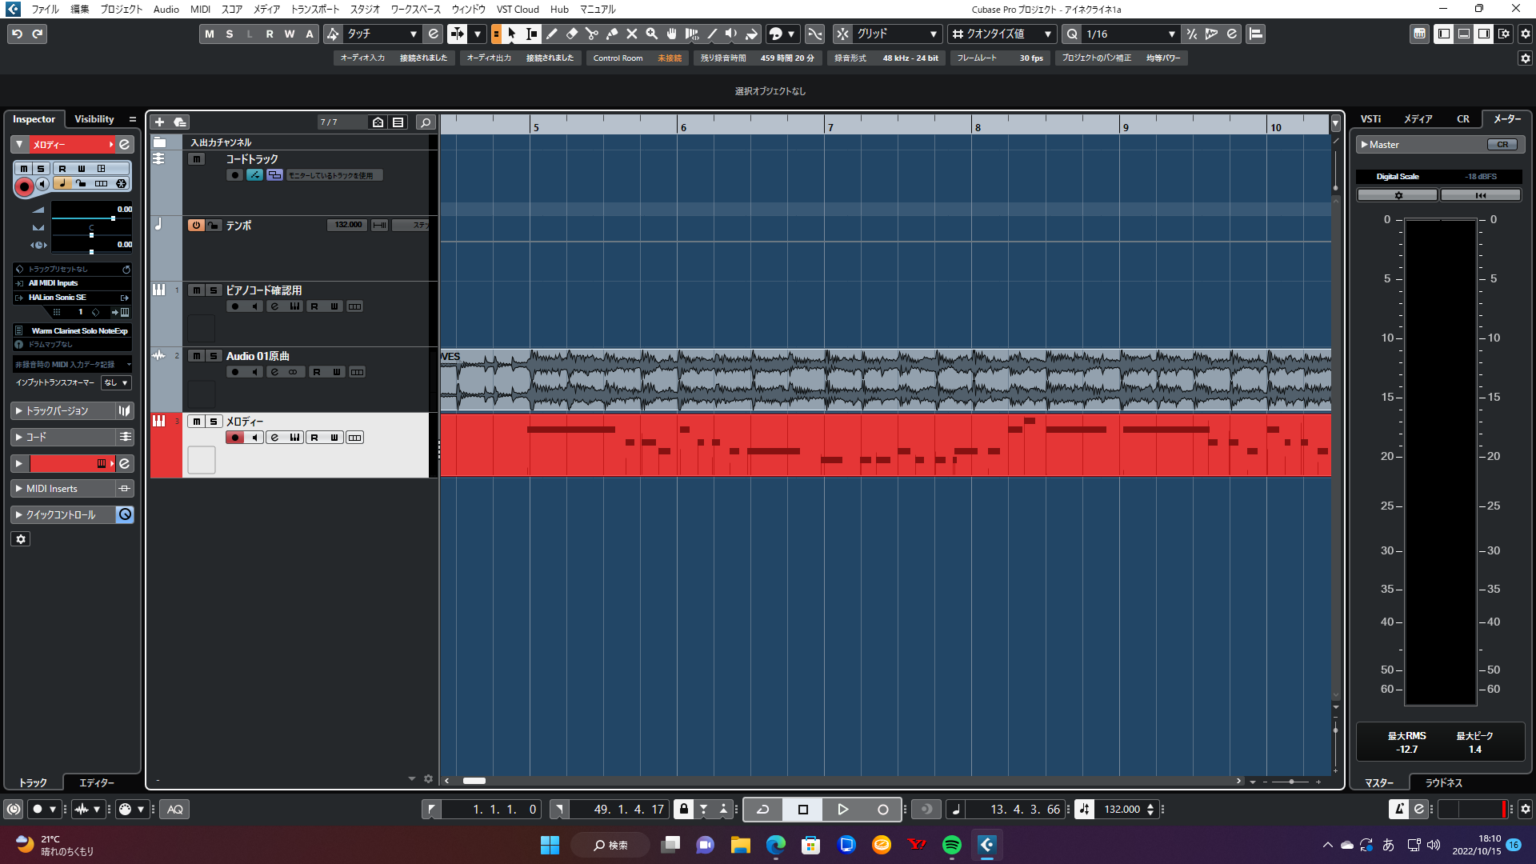The image size is (1536, 864).
Task: Open the トランスポート menu
Action: click(x=315, y=9)
